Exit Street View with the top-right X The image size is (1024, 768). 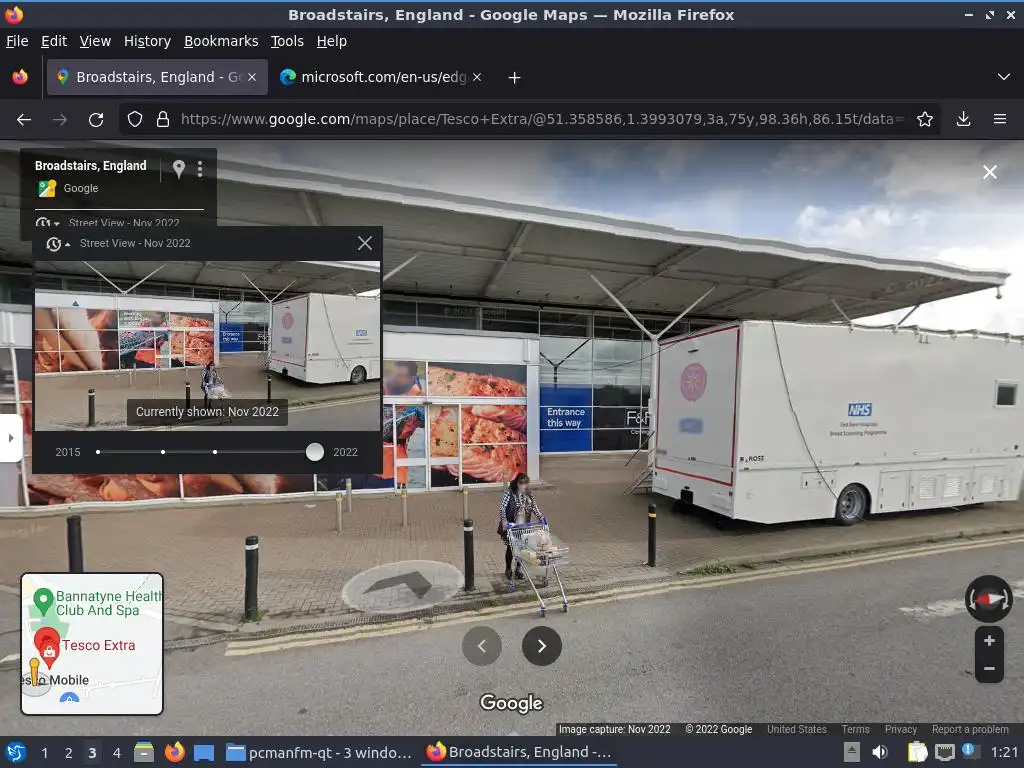pyautogui.click(x=989, y=172)
